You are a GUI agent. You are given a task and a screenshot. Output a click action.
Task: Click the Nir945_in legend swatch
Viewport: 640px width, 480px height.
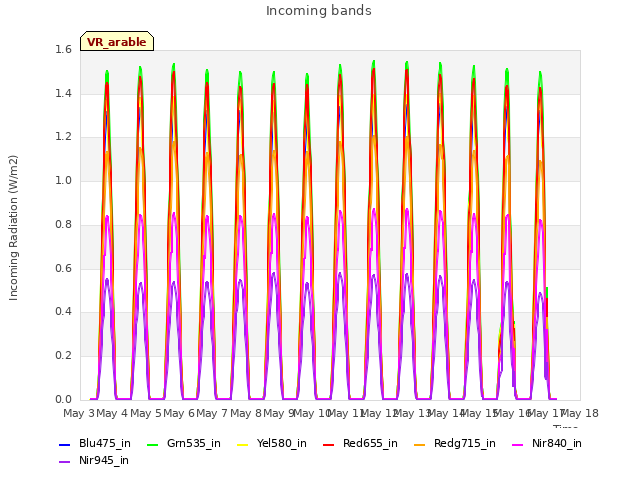click(x=64, y=462)
